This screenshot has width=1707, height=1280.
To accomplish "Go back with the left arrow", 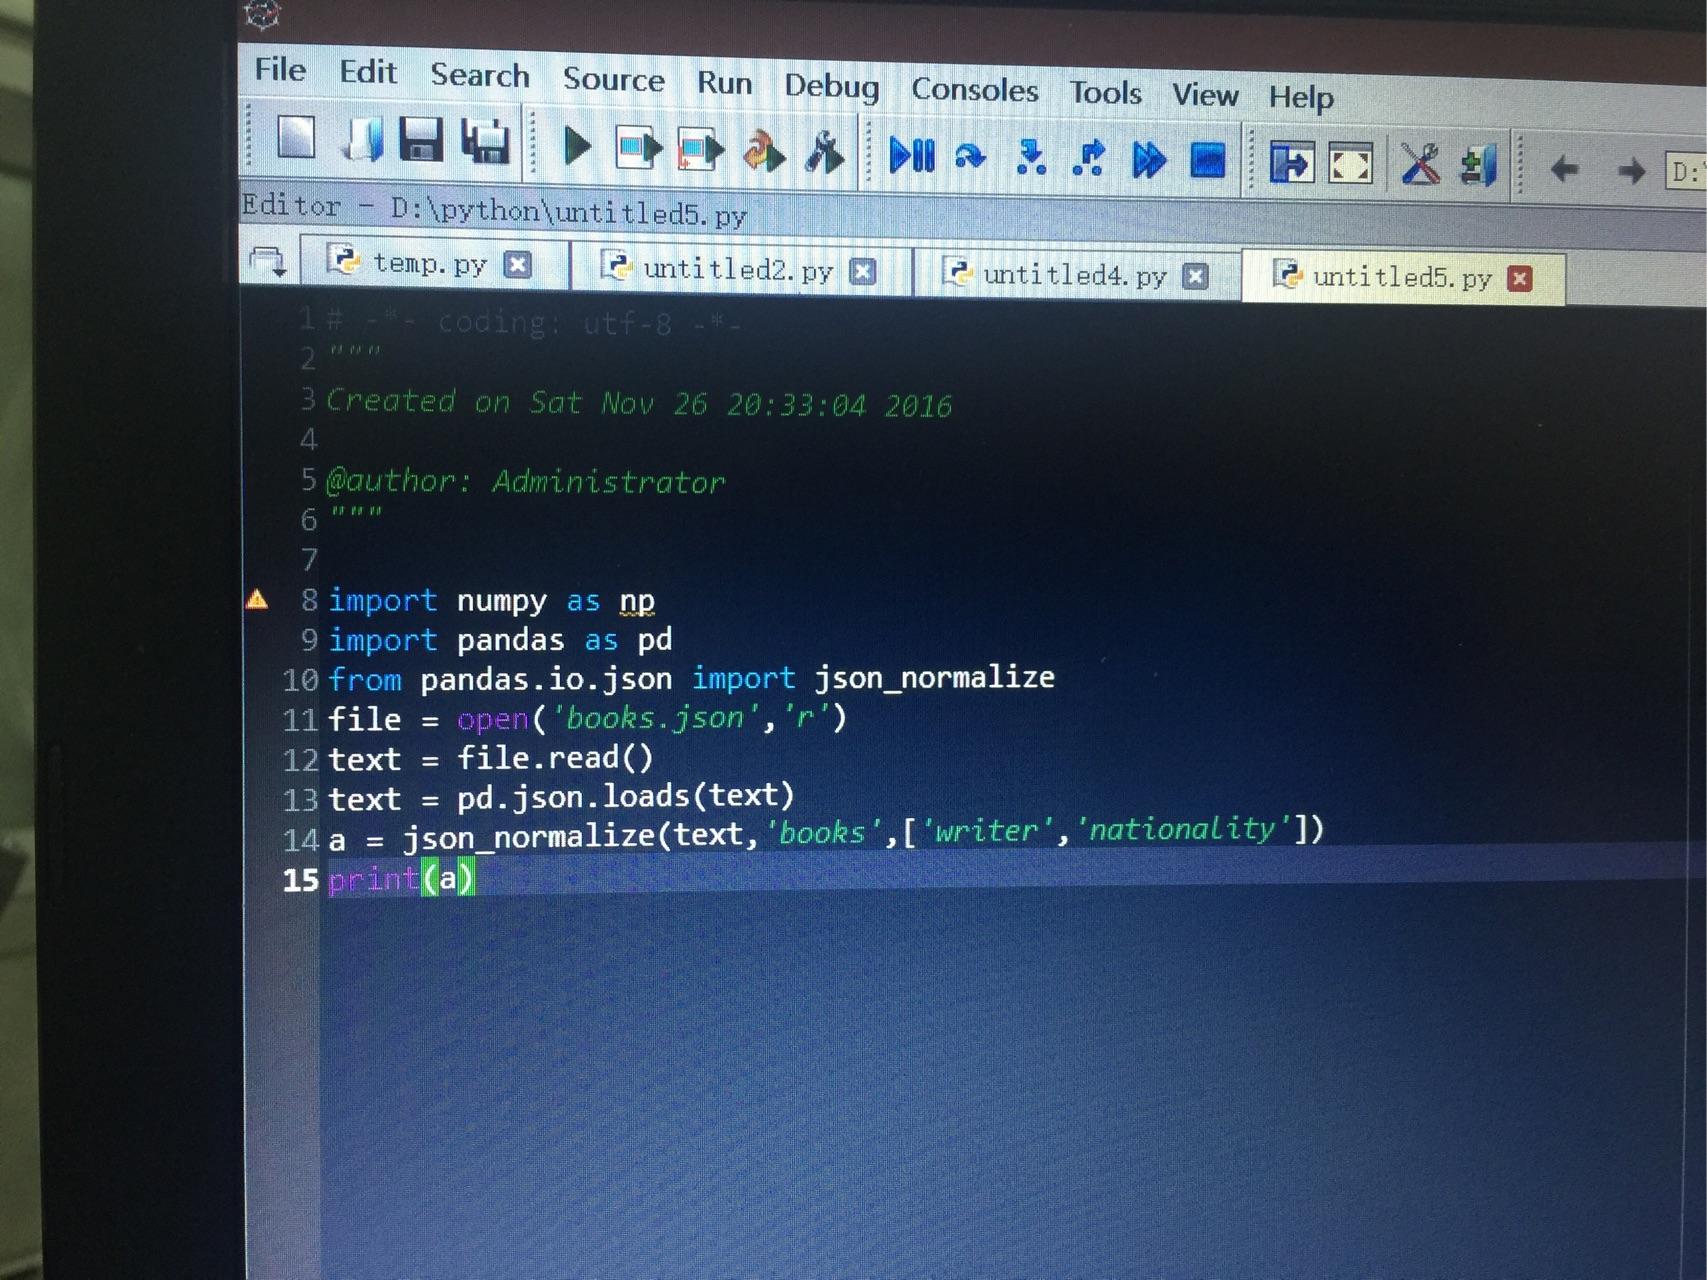I will click(1565, 169).
